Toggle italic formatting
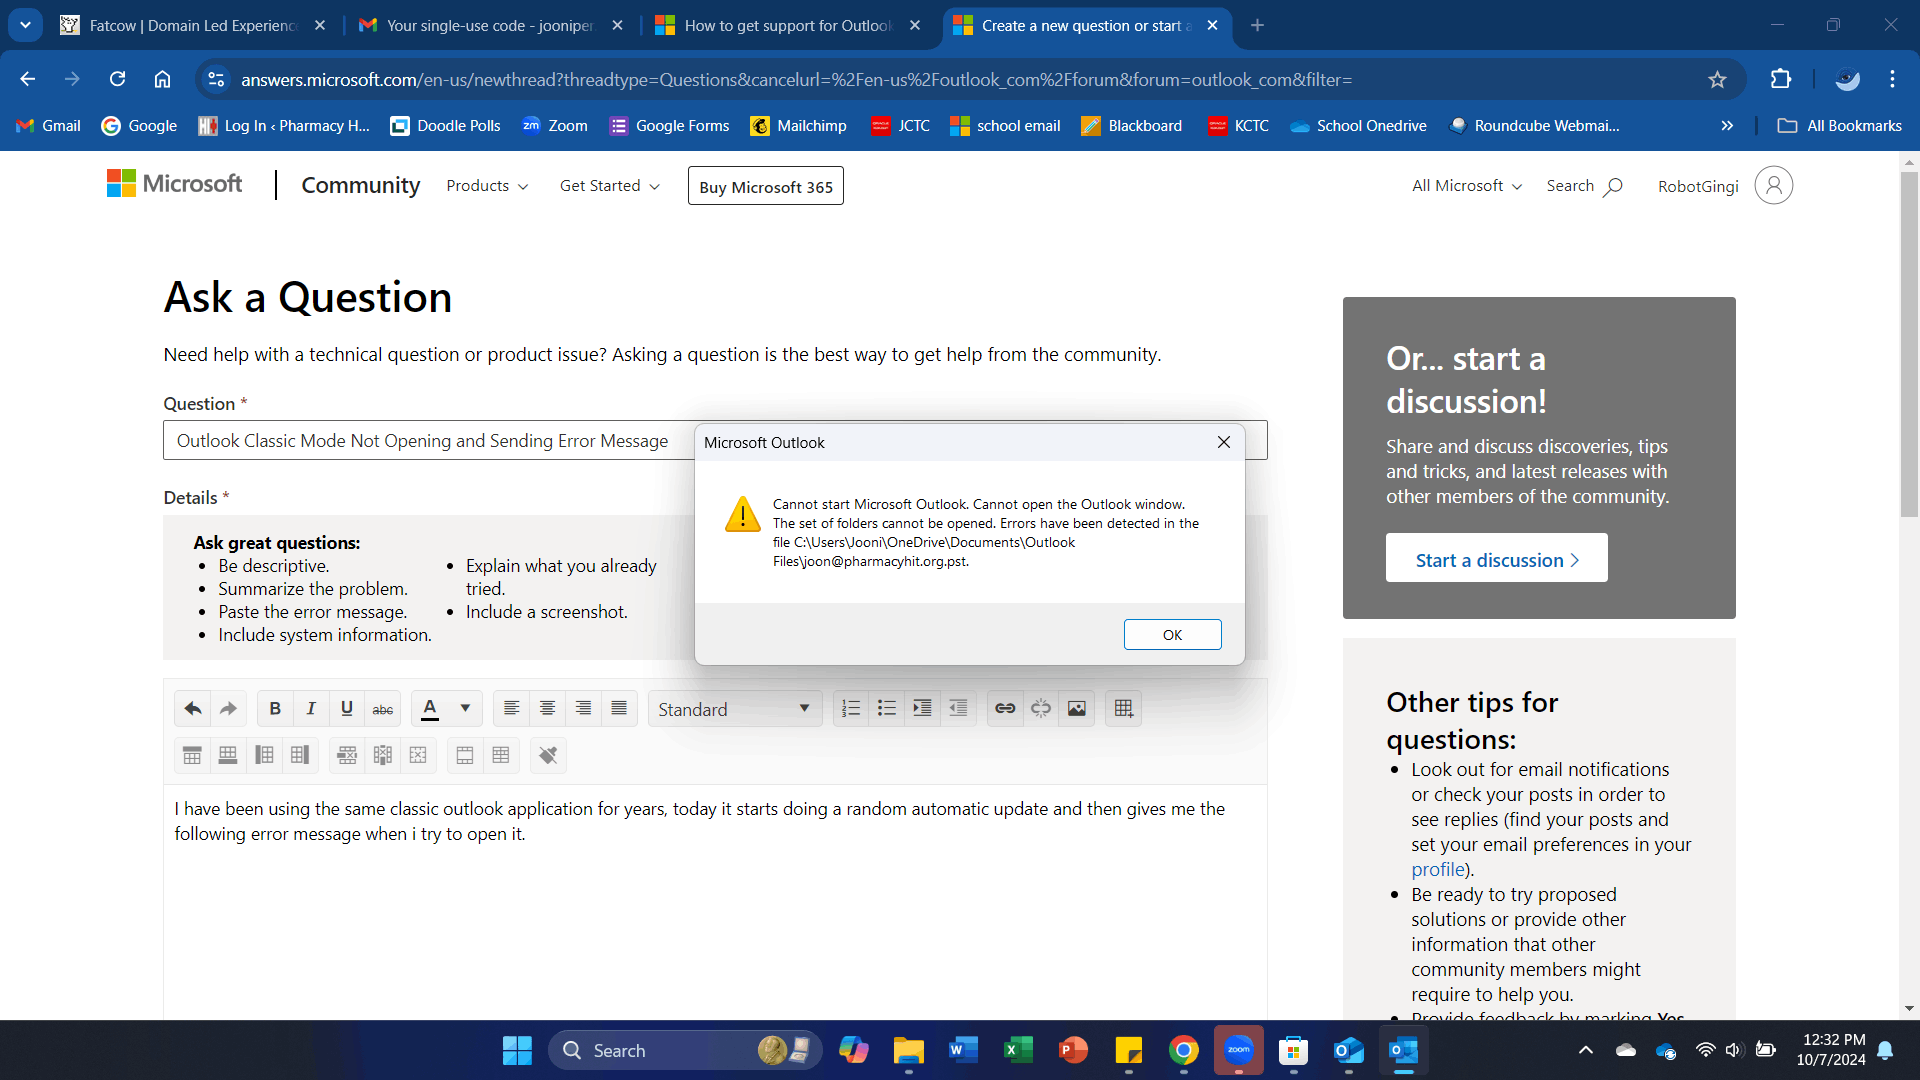This screenshot has width=1920, height=1080. point(311,709)
